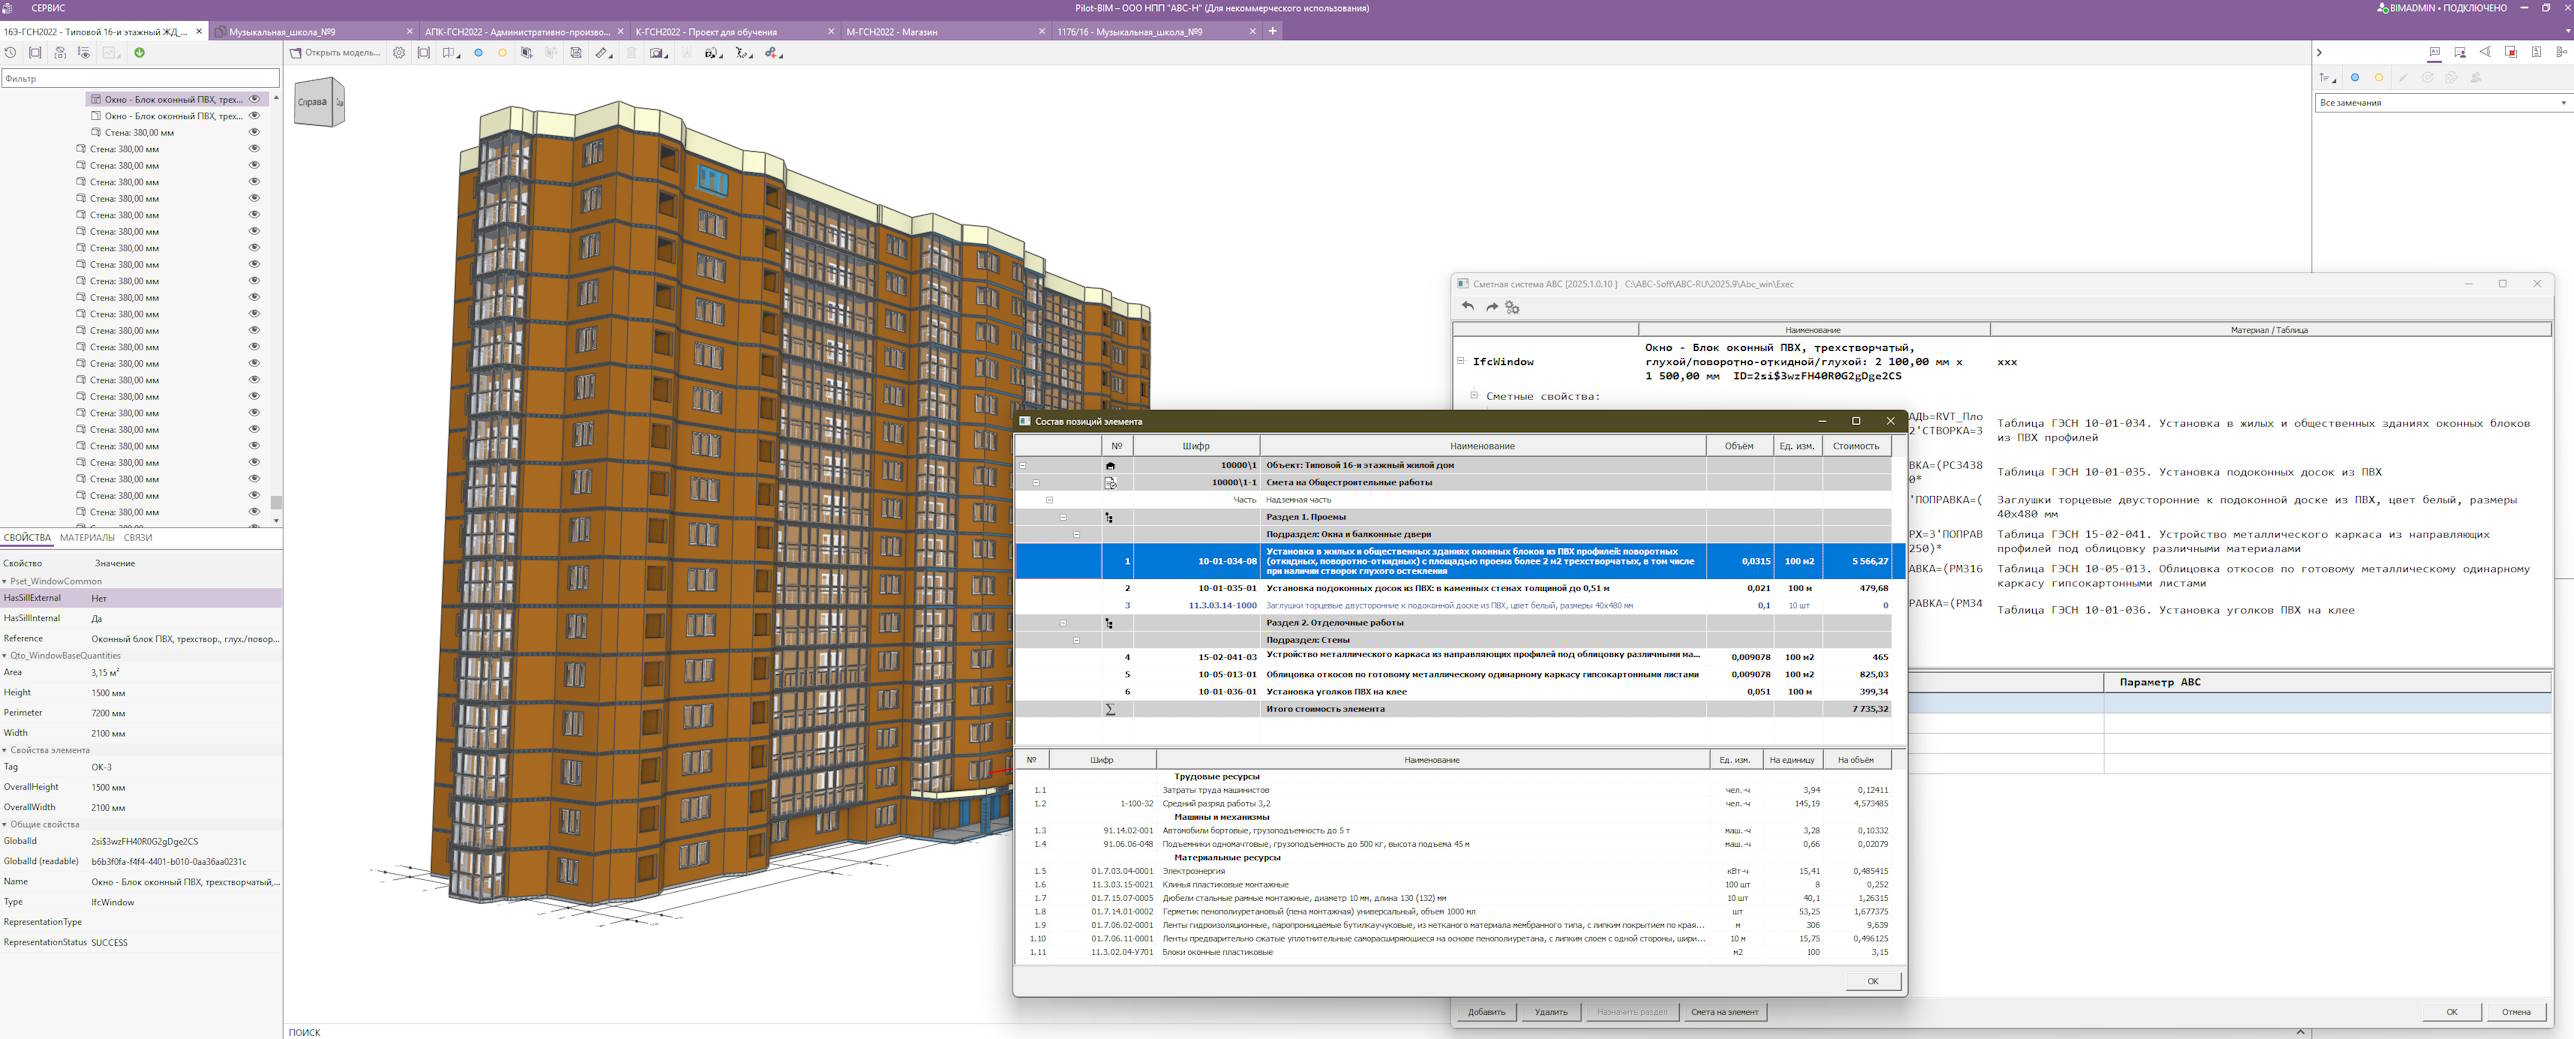Image resolution: width=2574 pixels, height=1039 pixels.
Task: Select the ruler measurement tool
Action: click(x=601, y=53)
